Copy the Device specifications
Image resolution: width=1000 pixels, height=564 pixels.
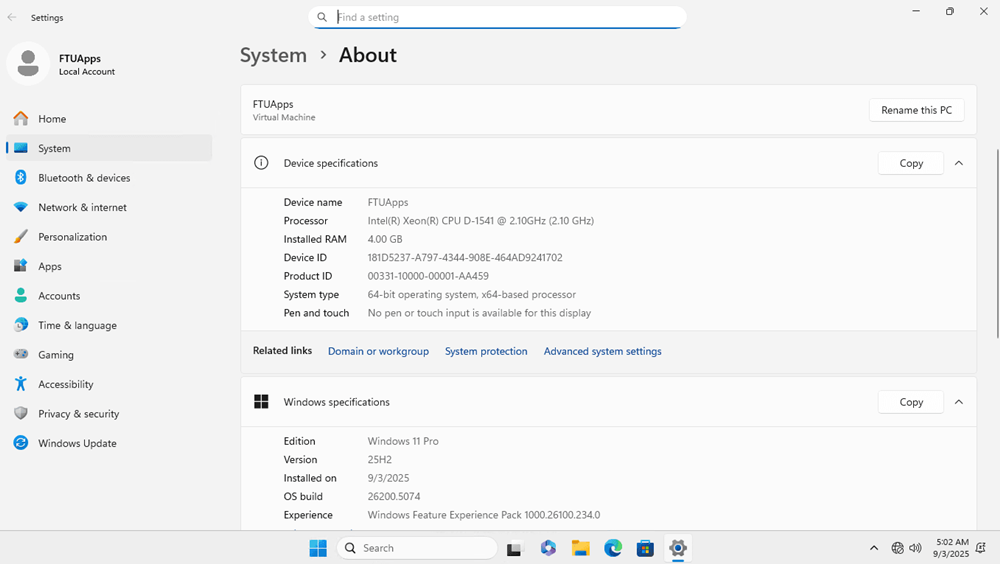click(x=910, y=163)
